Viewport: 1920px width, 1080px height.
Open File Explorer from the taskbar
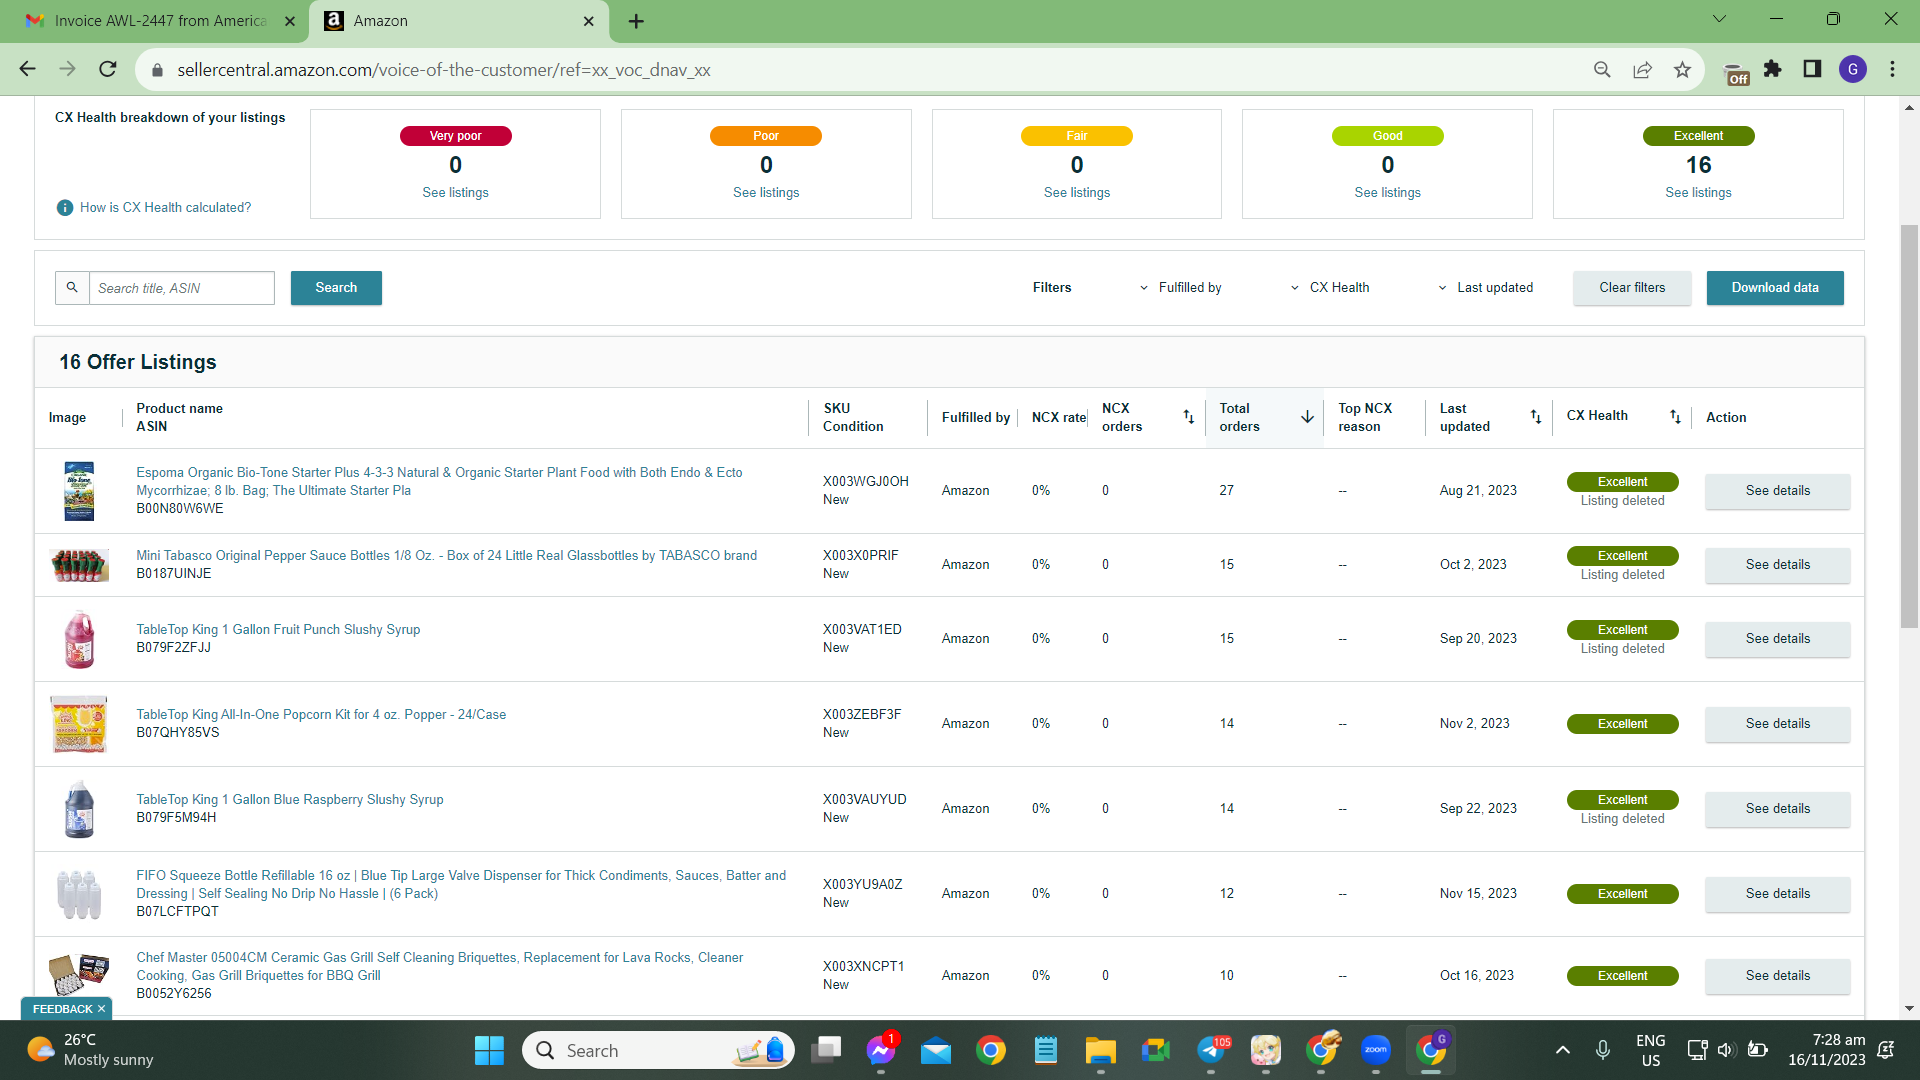tap(1101, 1050)
